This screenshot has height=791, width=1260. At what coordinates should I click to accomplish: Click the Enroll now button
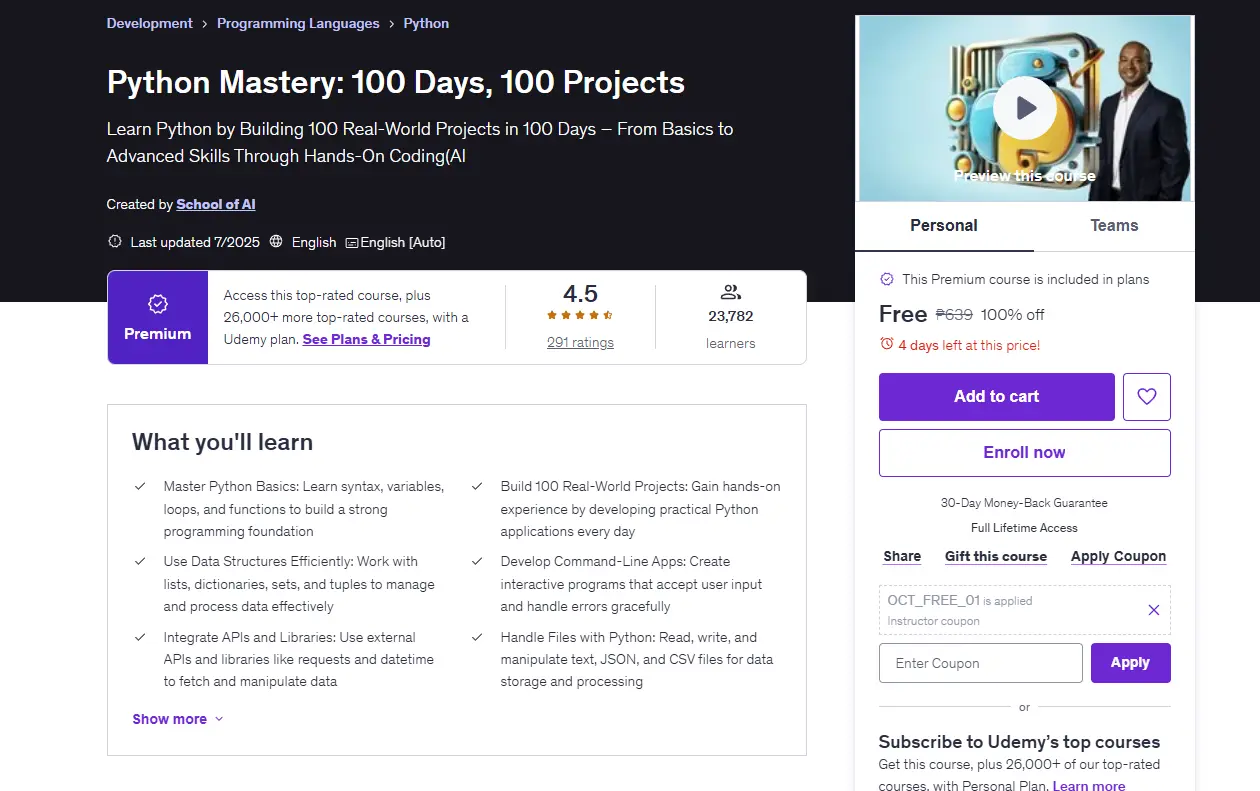[1024, 453]
